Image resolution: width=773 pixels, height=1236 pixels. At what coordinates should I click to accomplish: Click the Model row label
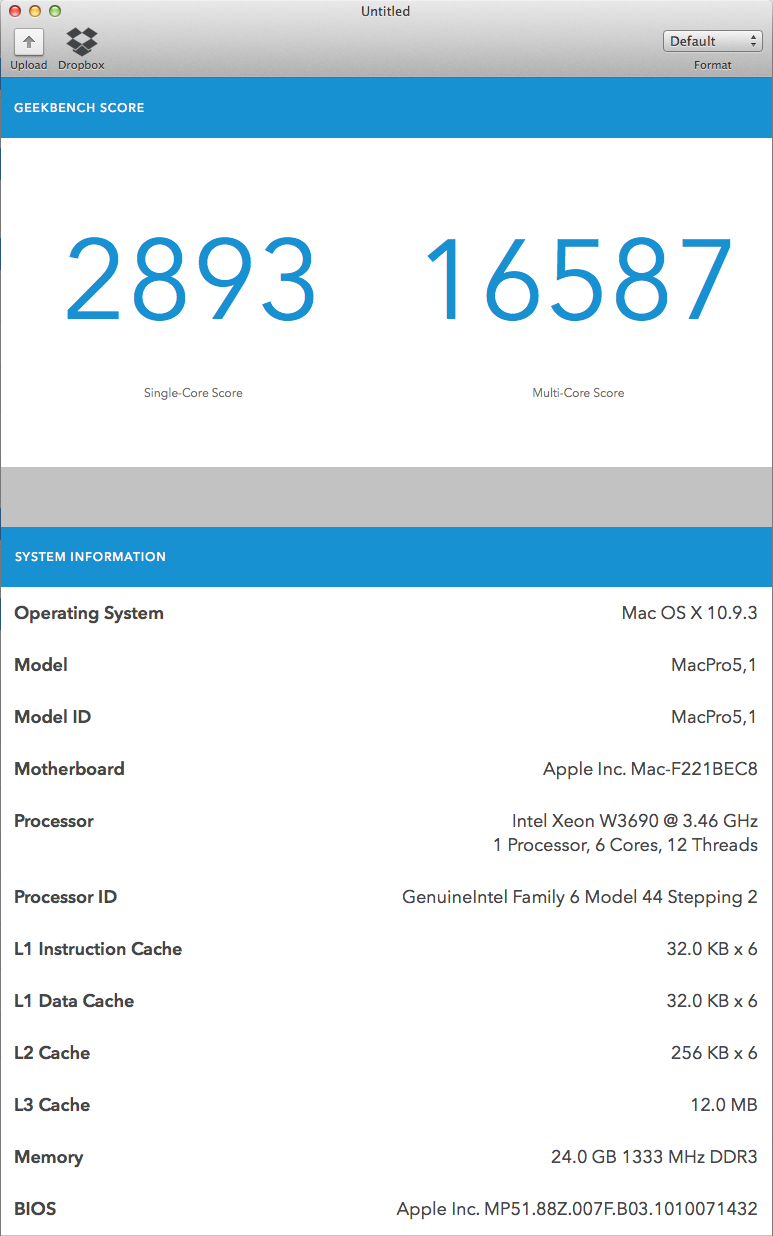(x=41, y=665)
